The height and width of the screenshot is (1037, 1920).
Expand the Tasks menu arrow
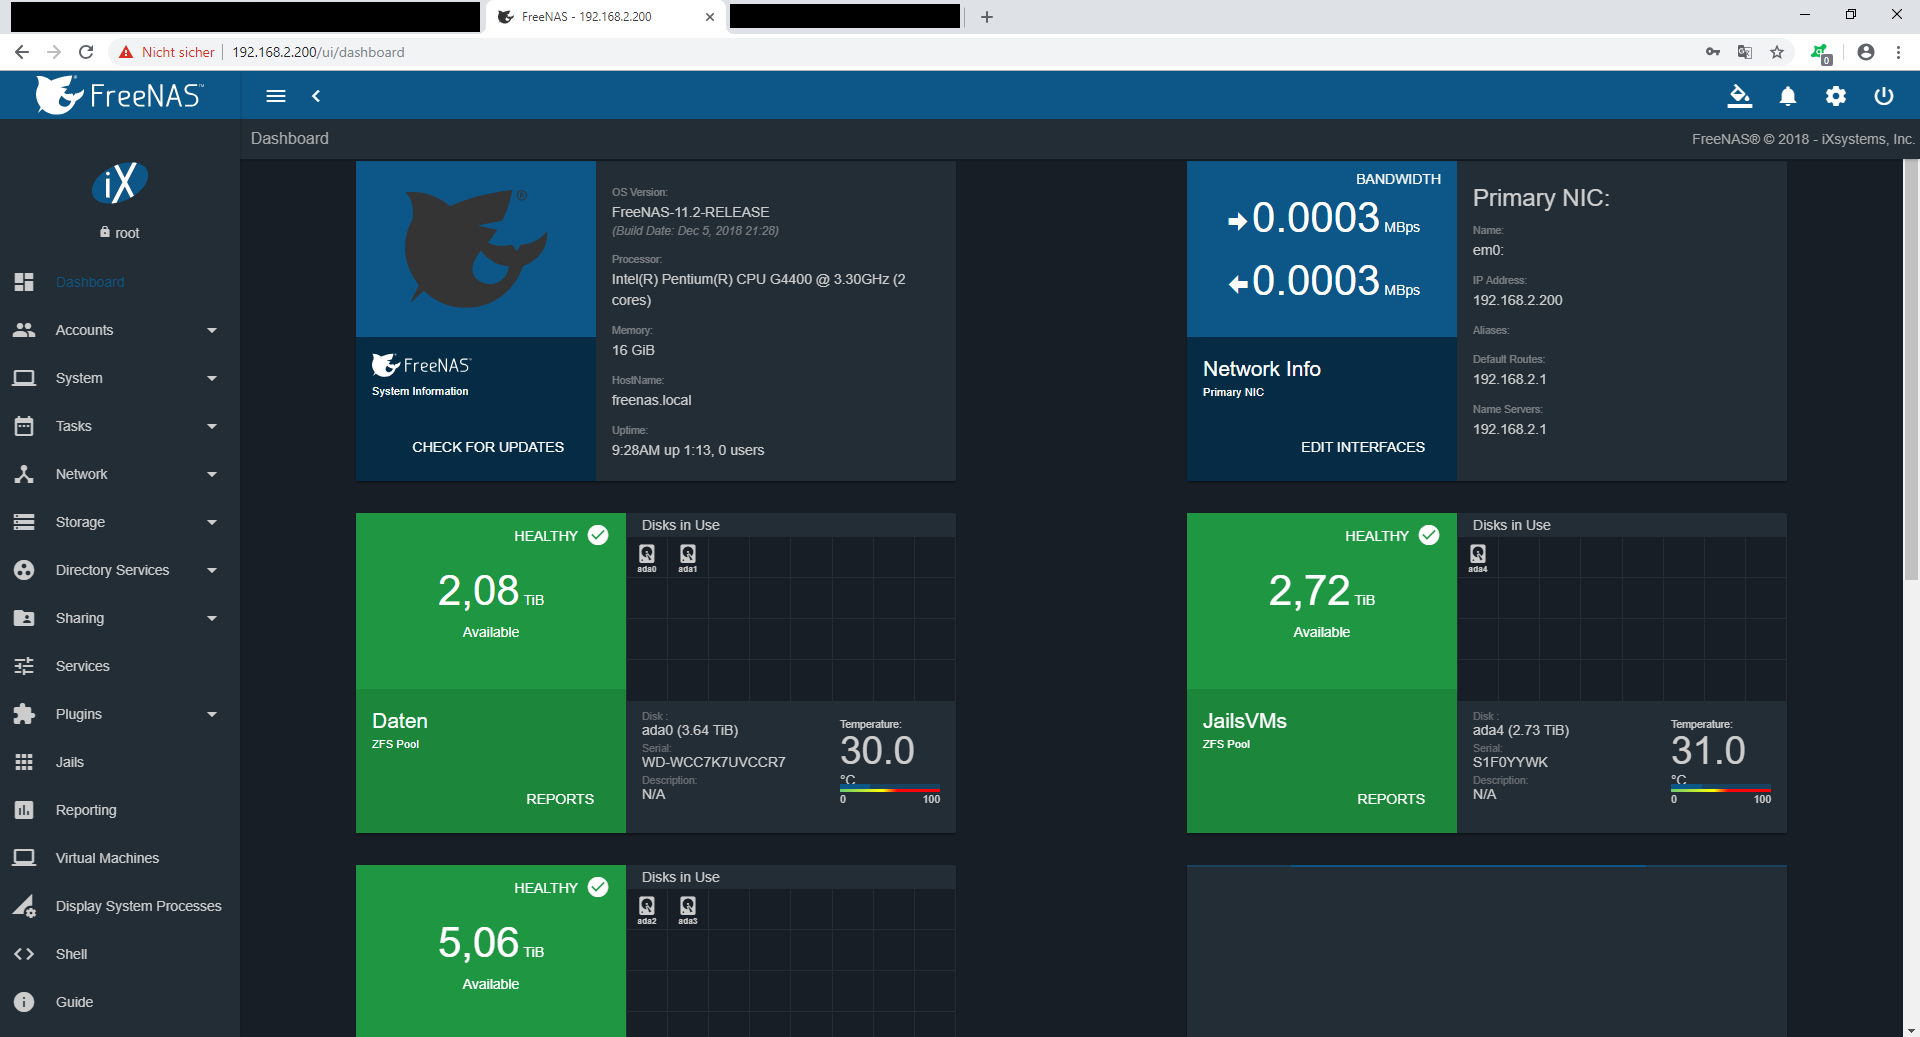pos(212,427)
